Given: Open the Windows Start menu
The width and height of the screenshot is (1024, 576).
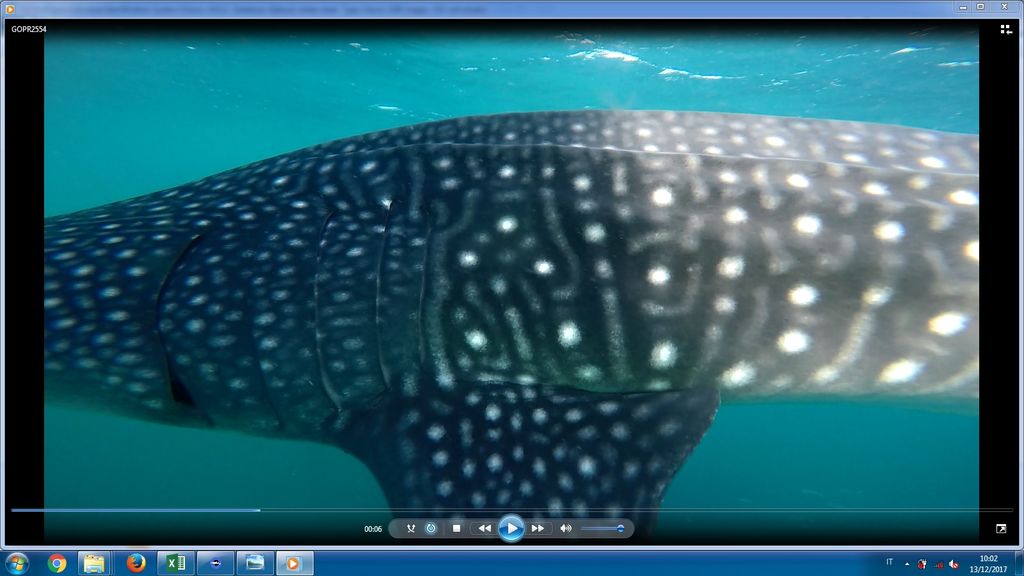Looking at the screenshot, I should pos(17,563).
